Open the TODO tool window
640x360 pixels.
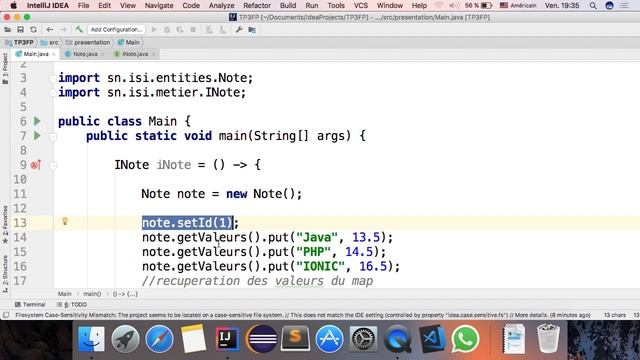pos(72,304)
